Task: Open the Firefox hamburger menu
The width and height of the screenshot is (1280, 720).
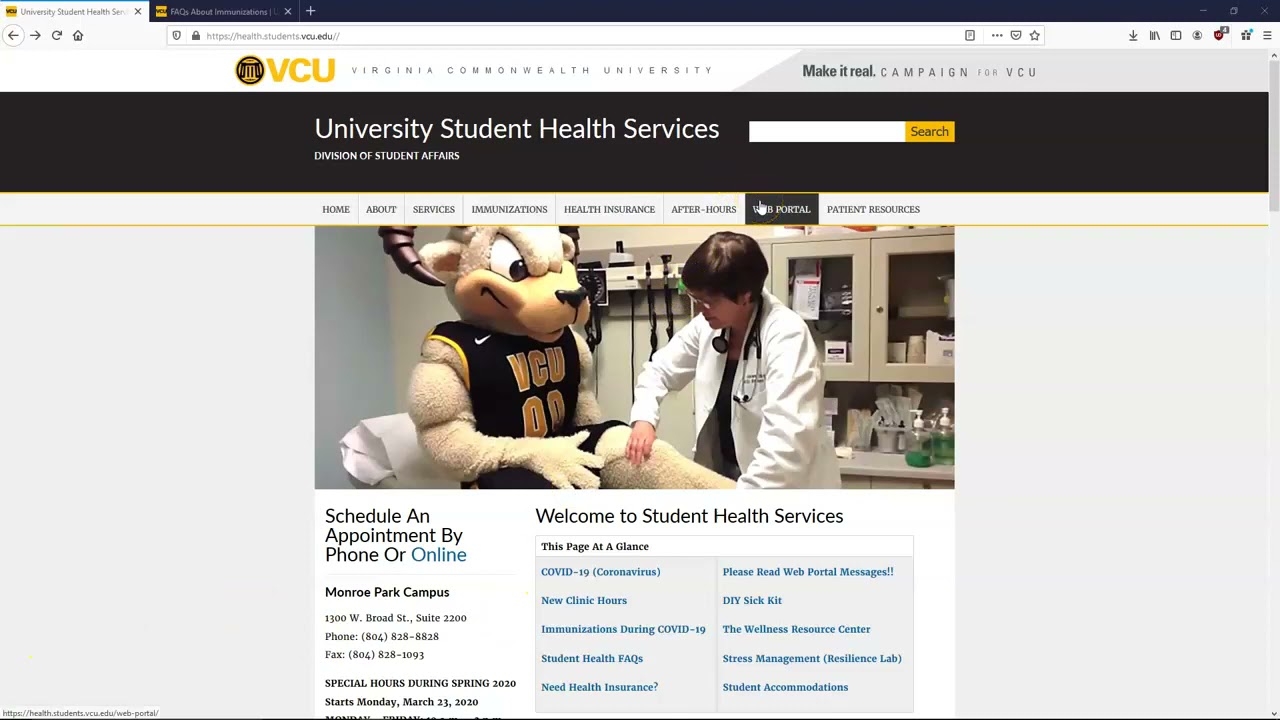Action: pos(1267,35)
